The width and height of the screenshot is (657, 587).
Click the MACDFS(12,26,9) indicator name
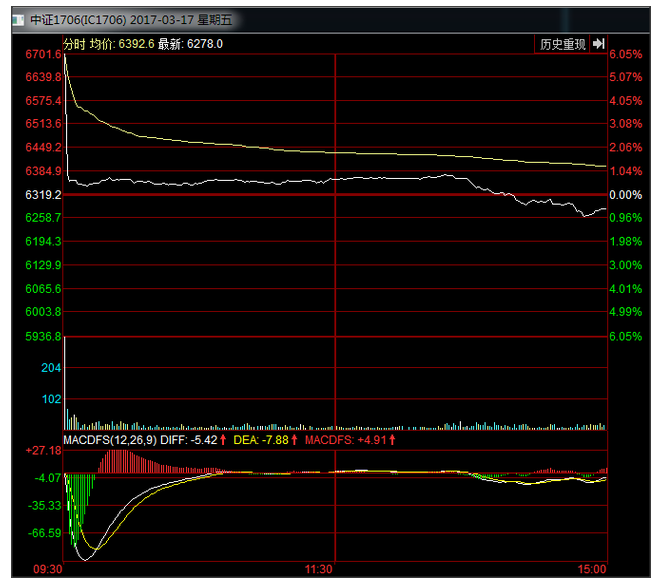pos(110,440)
